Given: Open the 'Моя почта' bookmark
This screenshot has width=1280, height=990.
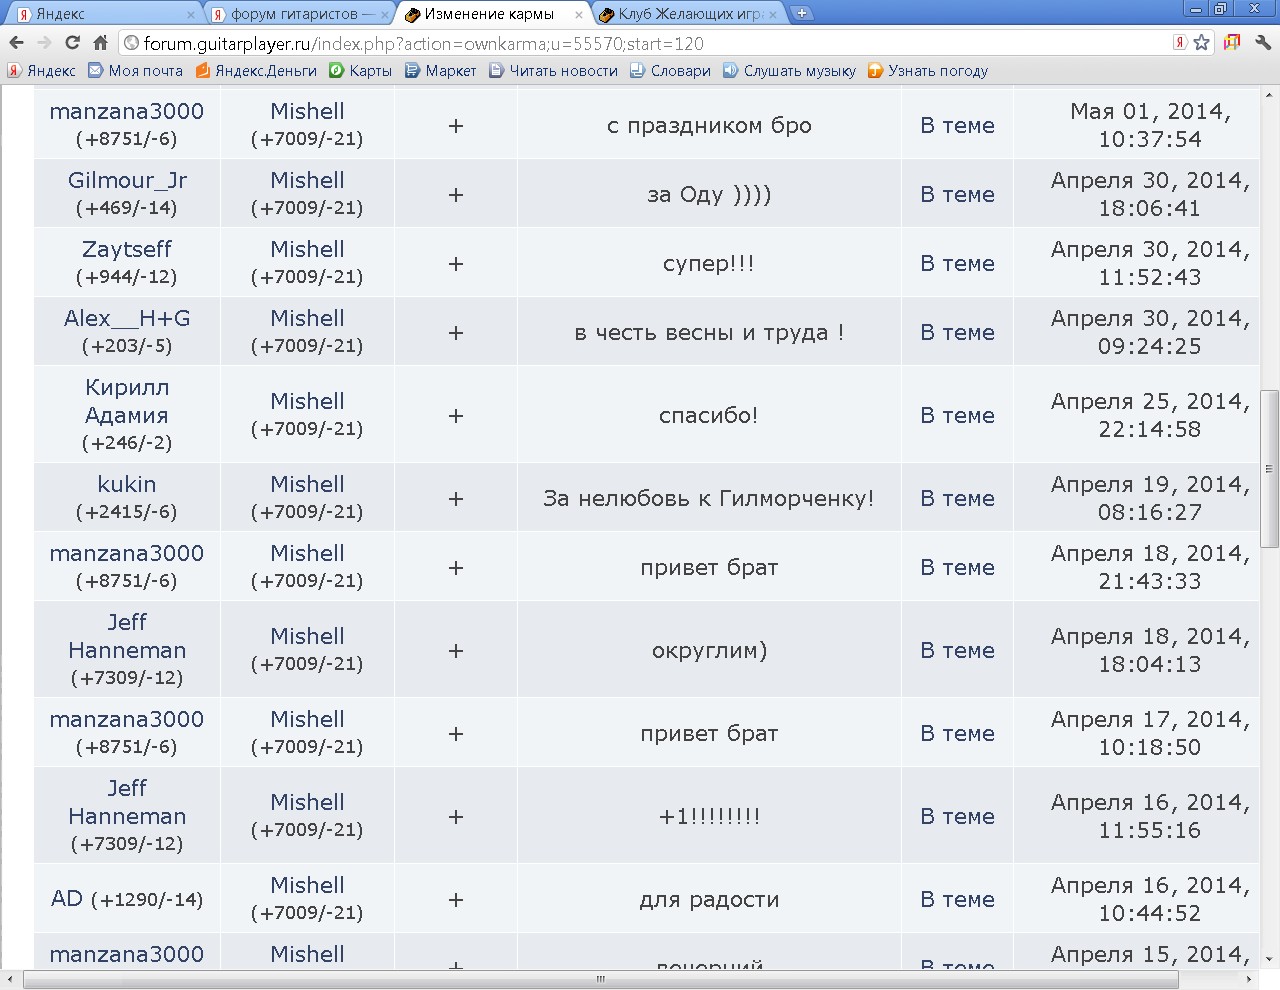Looking at the screenshot, I should tap(136, 71).
